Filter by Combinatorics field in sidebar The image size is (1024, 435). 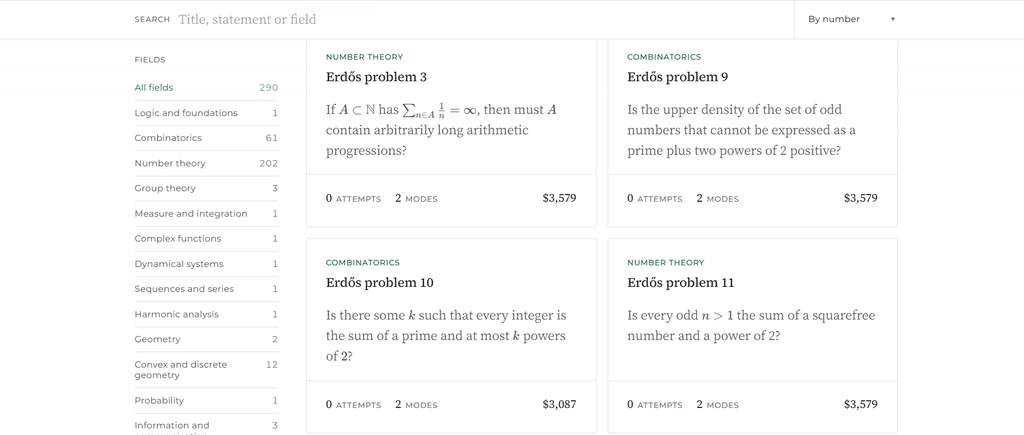click(x=206, y=138)
